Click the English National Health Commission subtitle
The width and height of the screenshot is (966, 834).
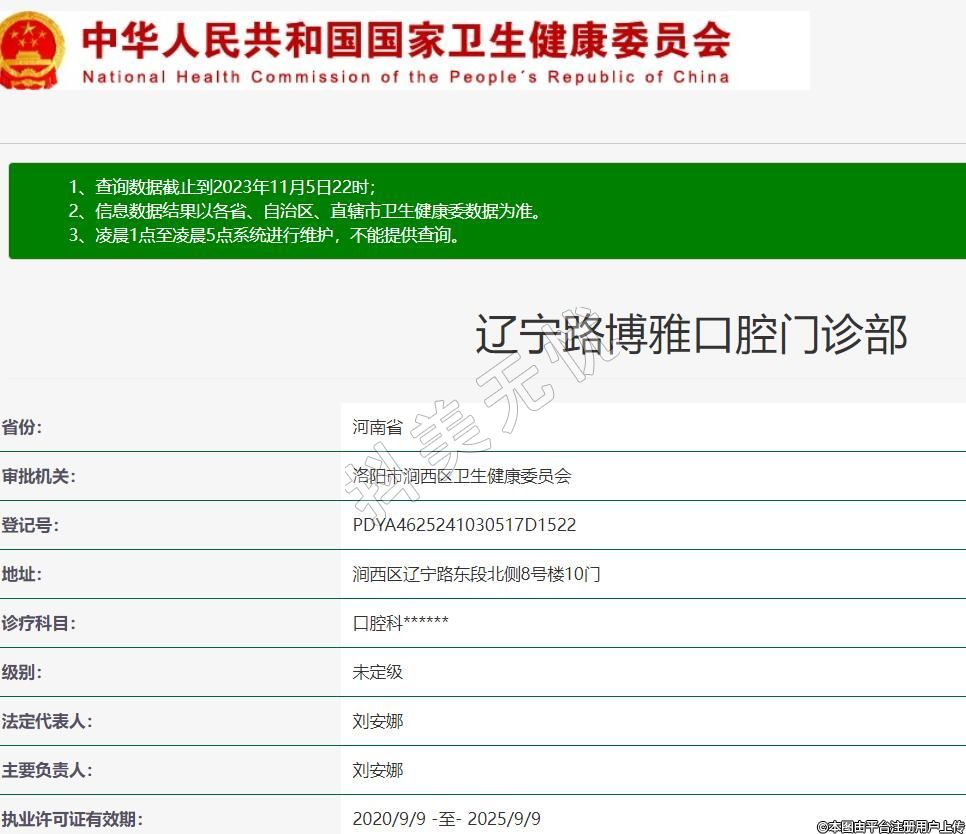click(405, 77)
